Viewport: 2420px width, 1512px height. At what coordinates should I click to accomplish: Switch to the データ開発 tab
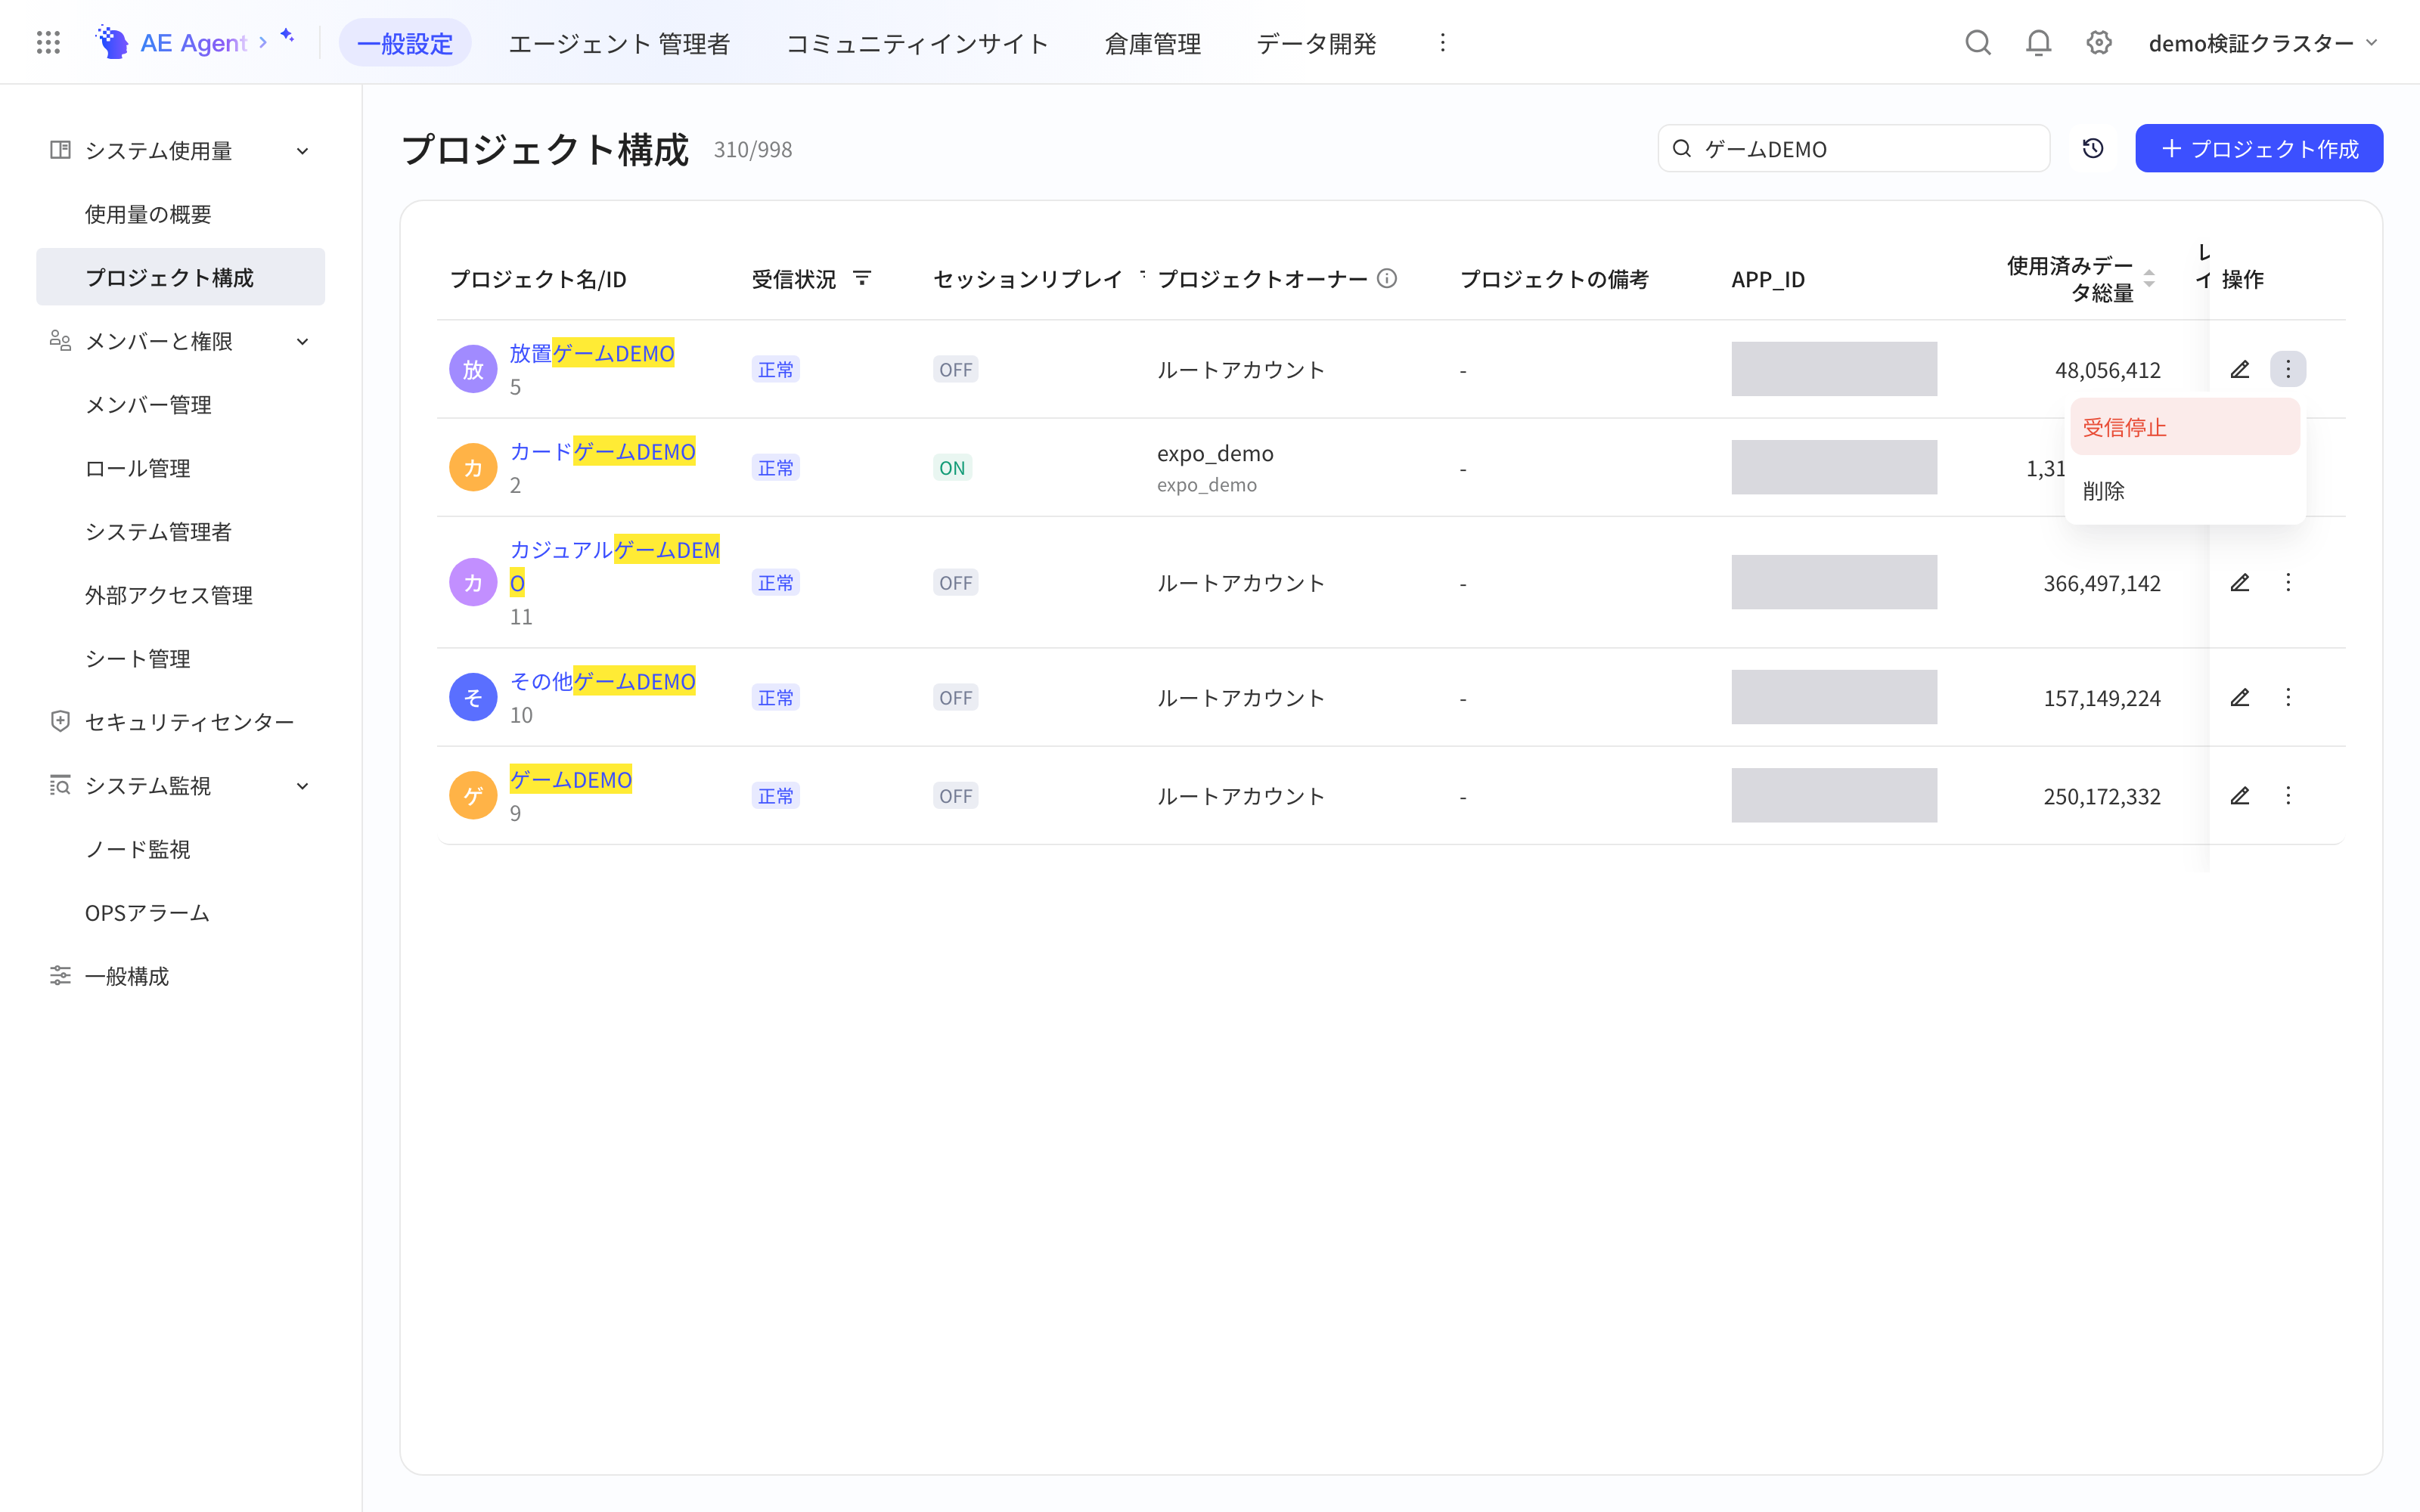tap(1316, 42)
